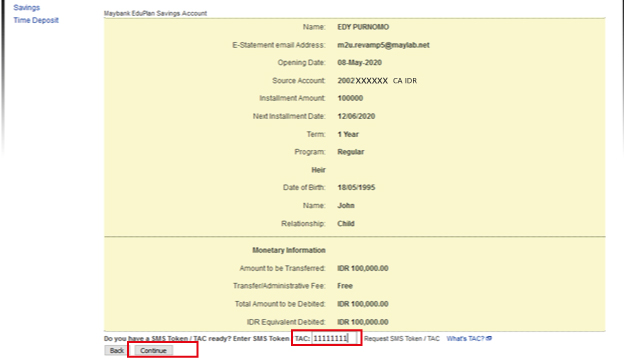Click the popup icon beside What's TAC?

point(489,338)
